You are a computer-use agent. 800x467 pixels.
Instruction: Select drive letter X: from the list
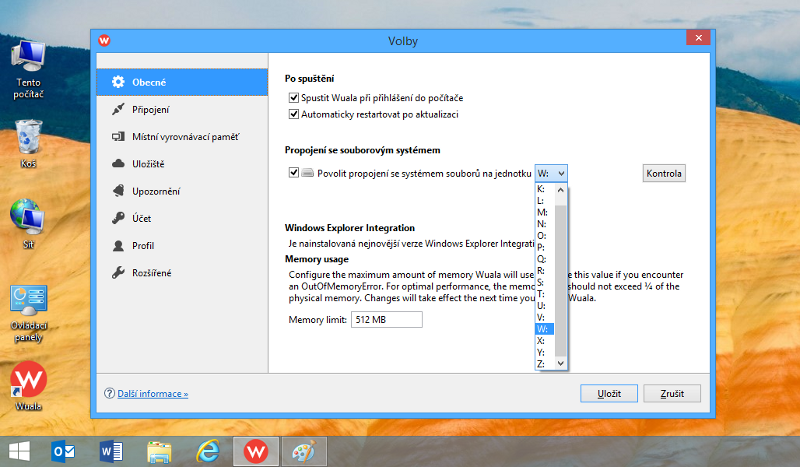(542, 340)
